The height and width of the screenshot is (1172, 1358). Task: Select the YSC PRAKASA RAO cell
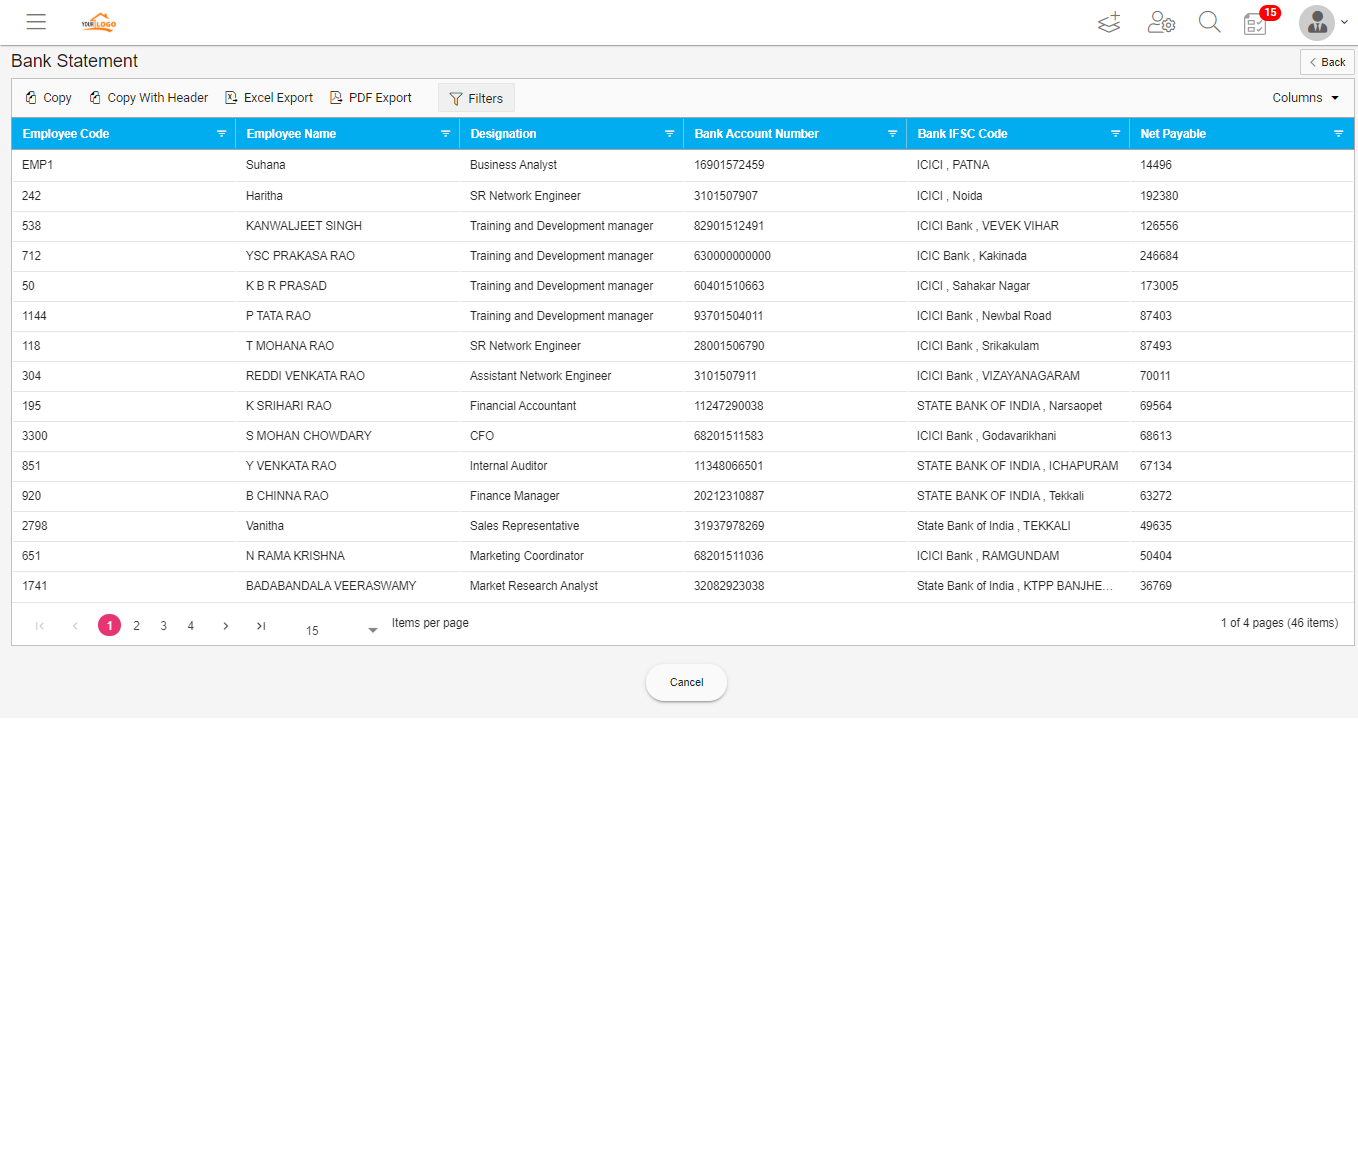300,256
